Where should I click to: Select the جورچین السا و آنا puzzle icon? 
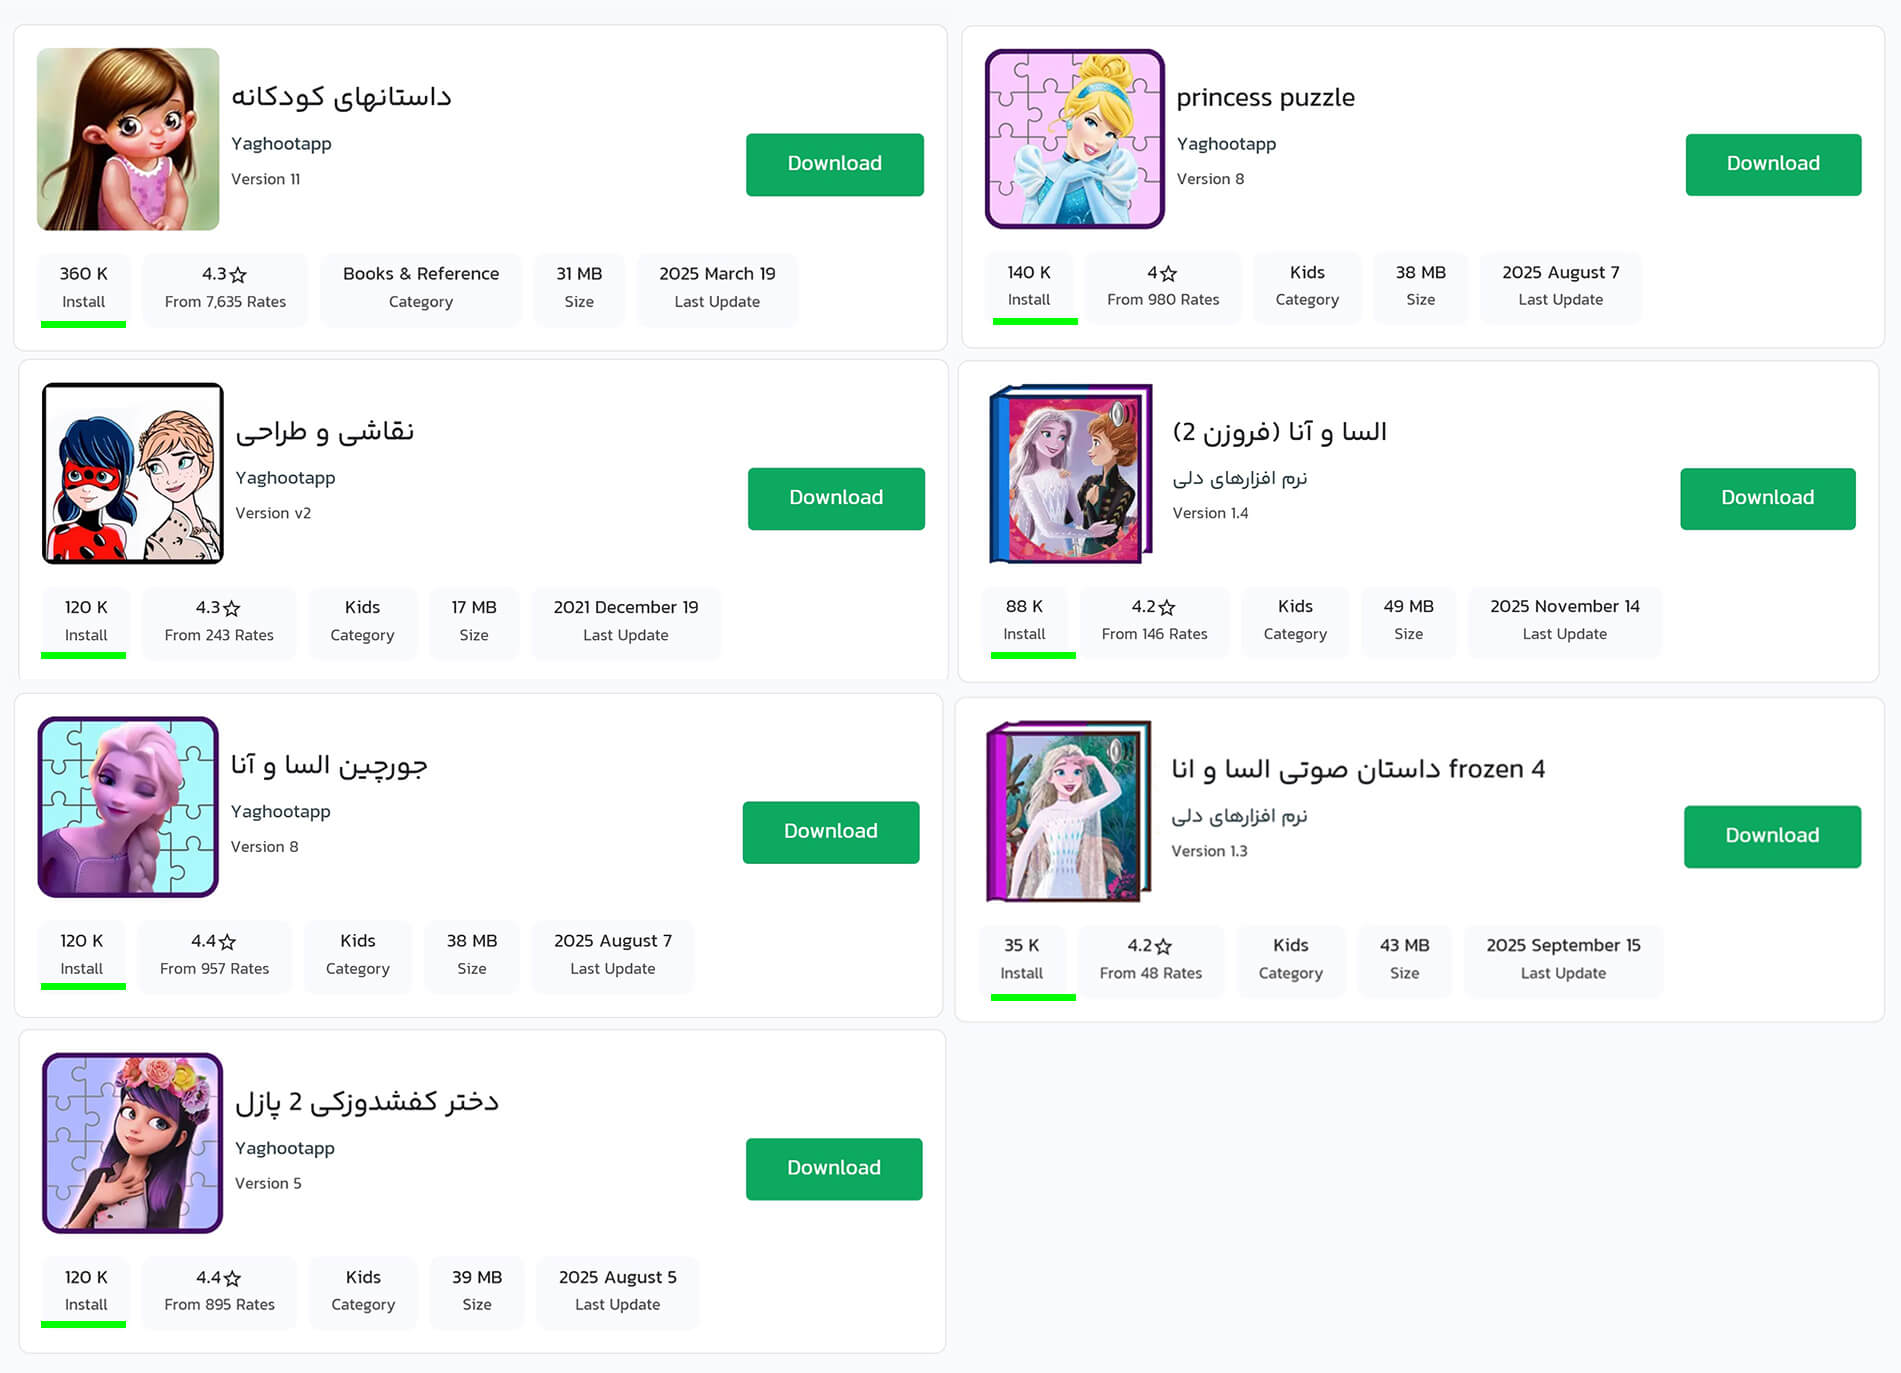(131, 806)
